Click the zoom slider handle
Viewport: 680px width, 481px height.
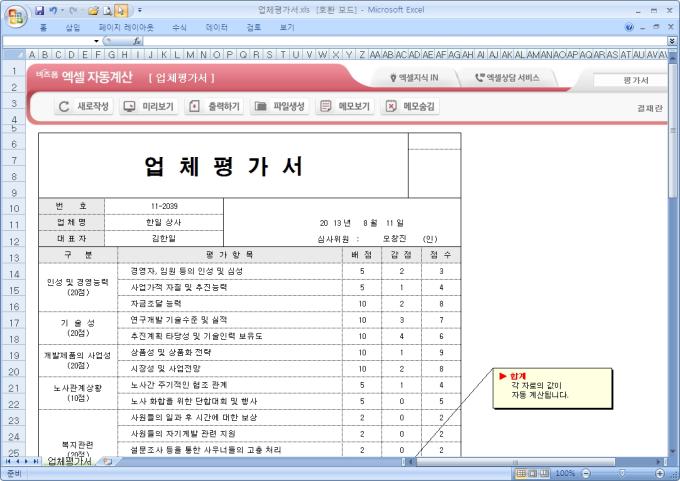point(622,473)
